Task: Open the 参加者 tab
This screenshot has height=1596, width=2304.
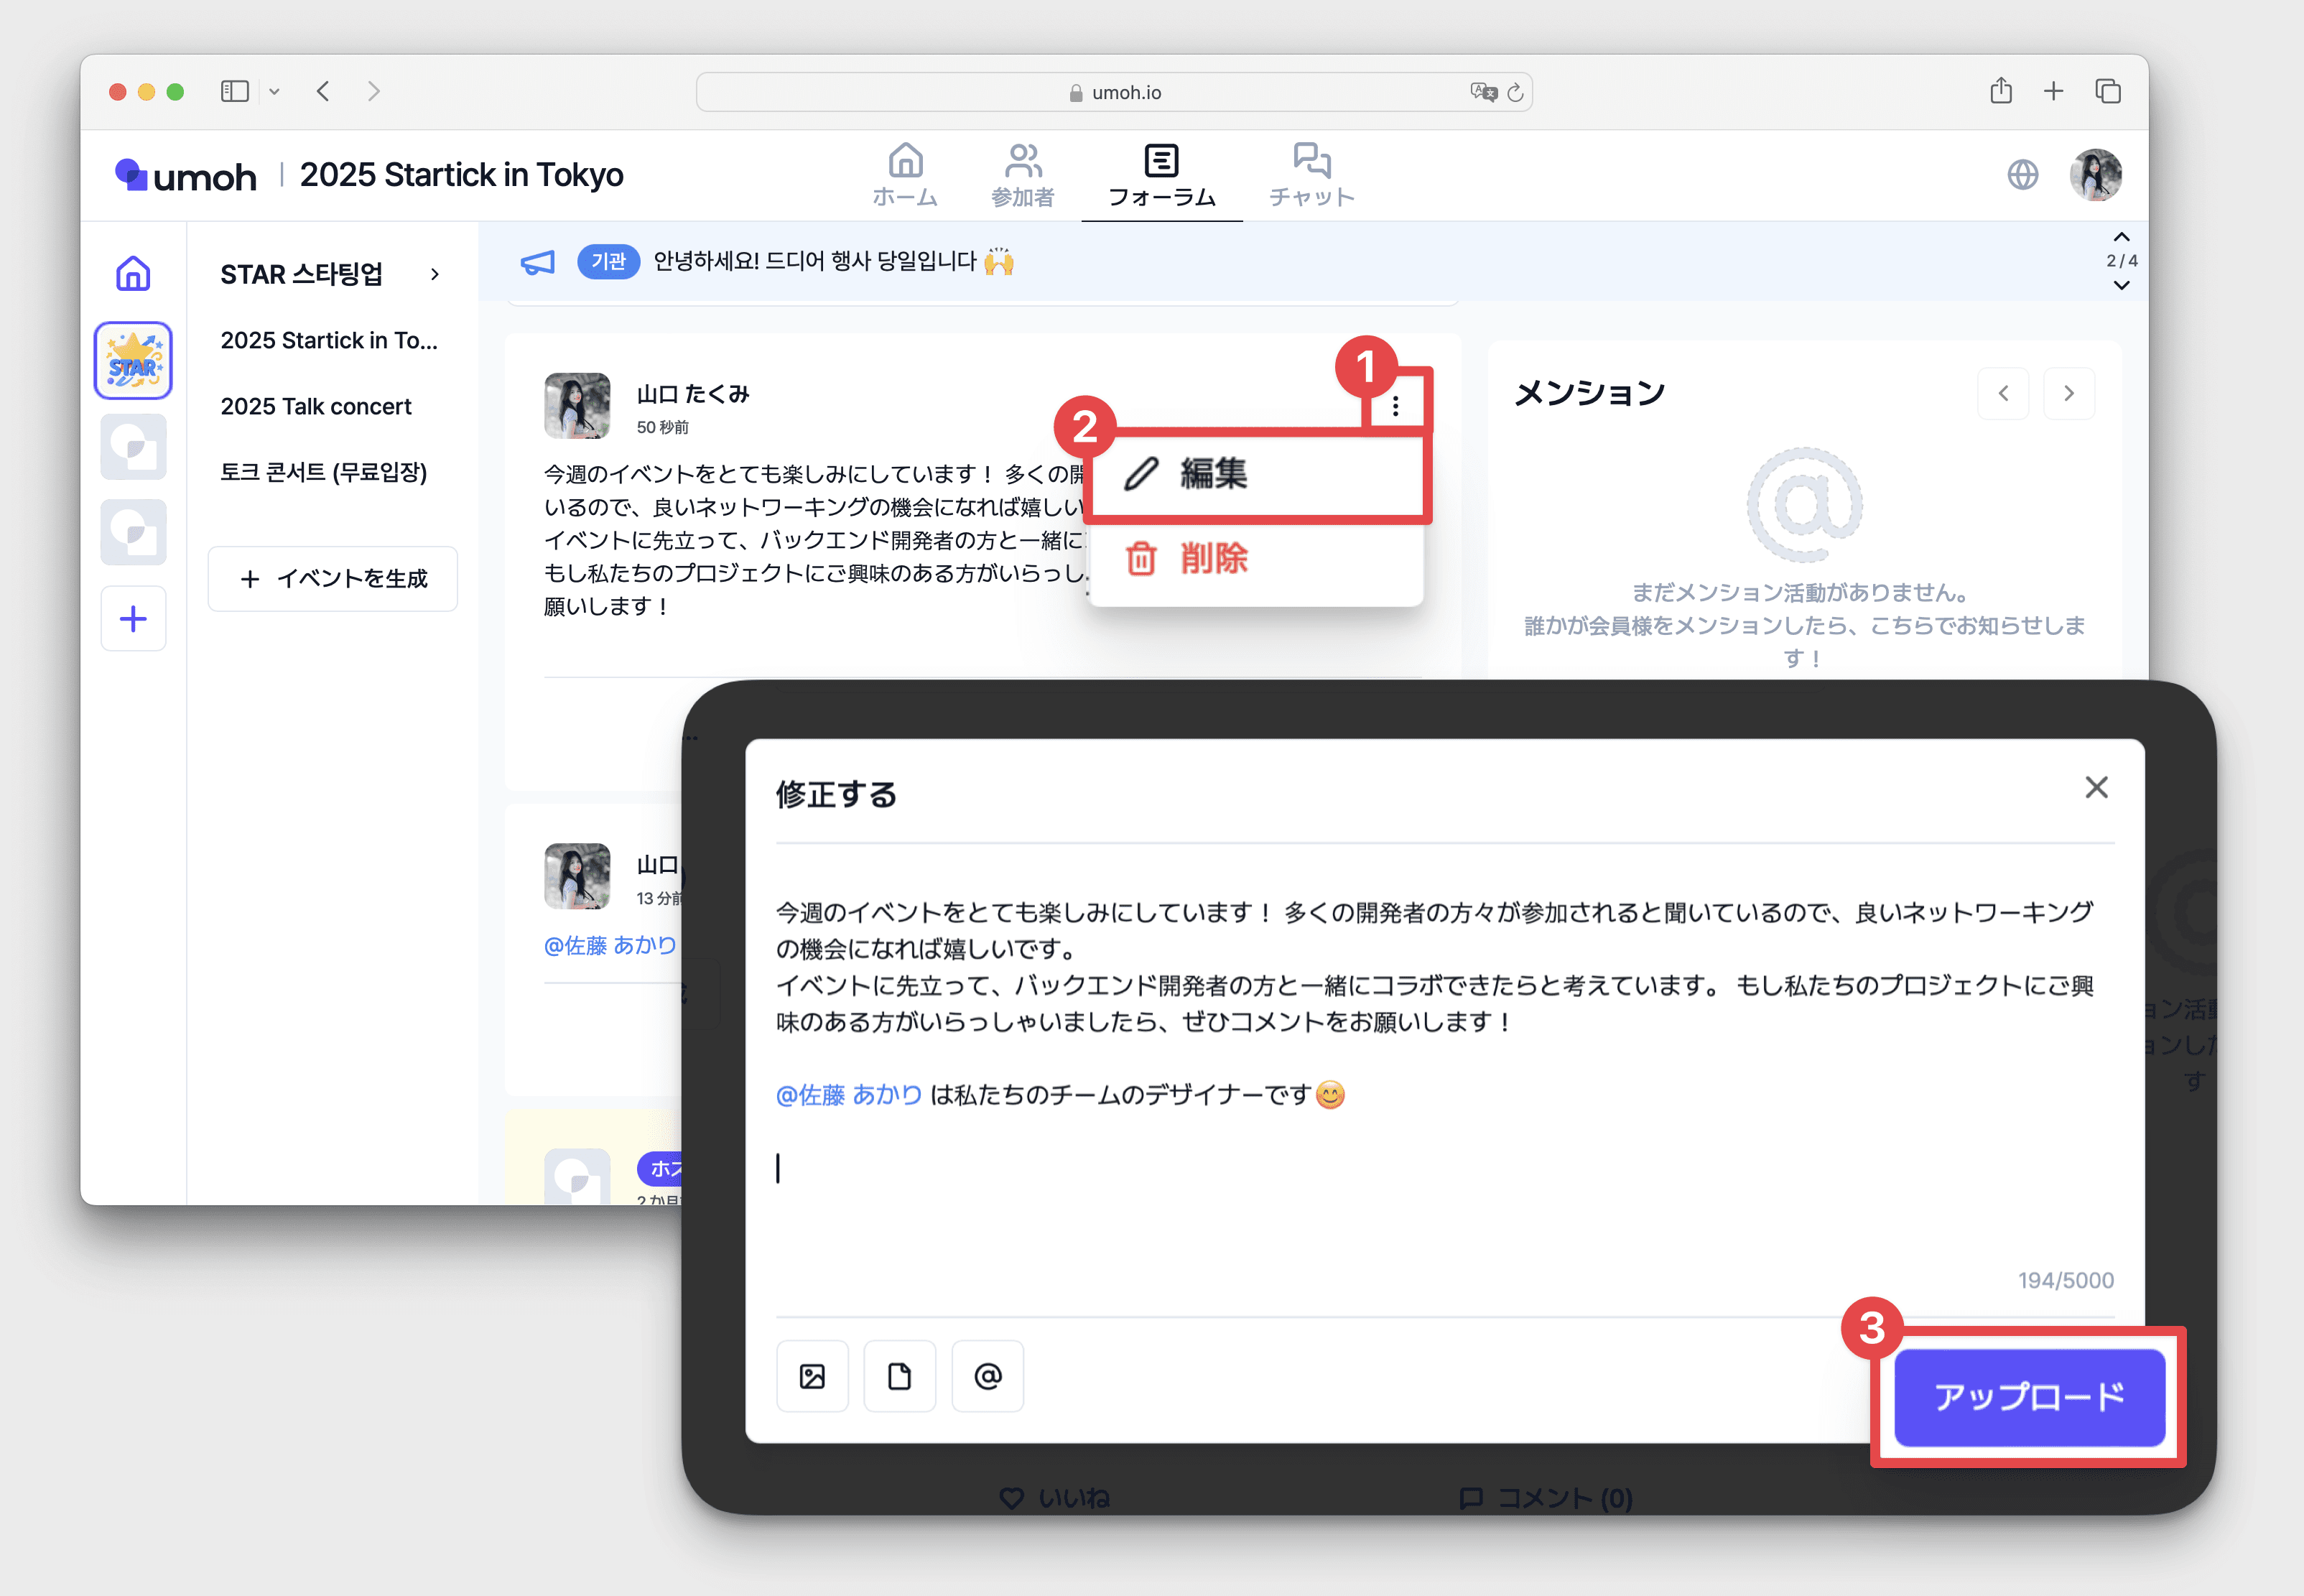Action: (1022, 176)
